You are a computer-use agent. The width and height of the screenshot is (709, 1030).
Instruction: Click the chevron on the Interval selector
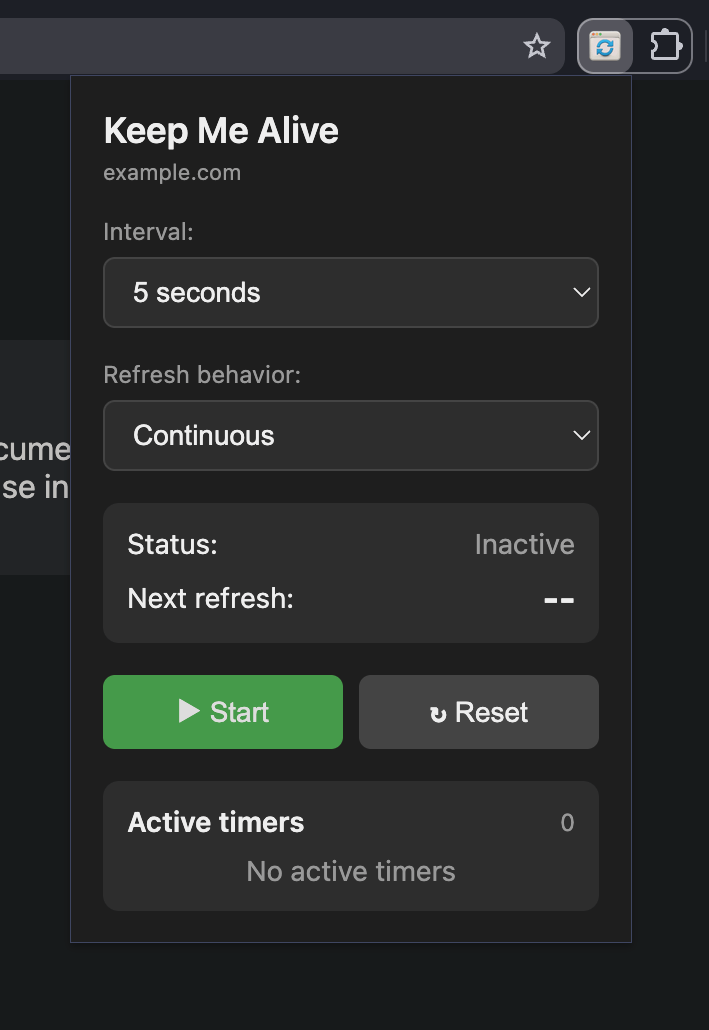point(581,292)
